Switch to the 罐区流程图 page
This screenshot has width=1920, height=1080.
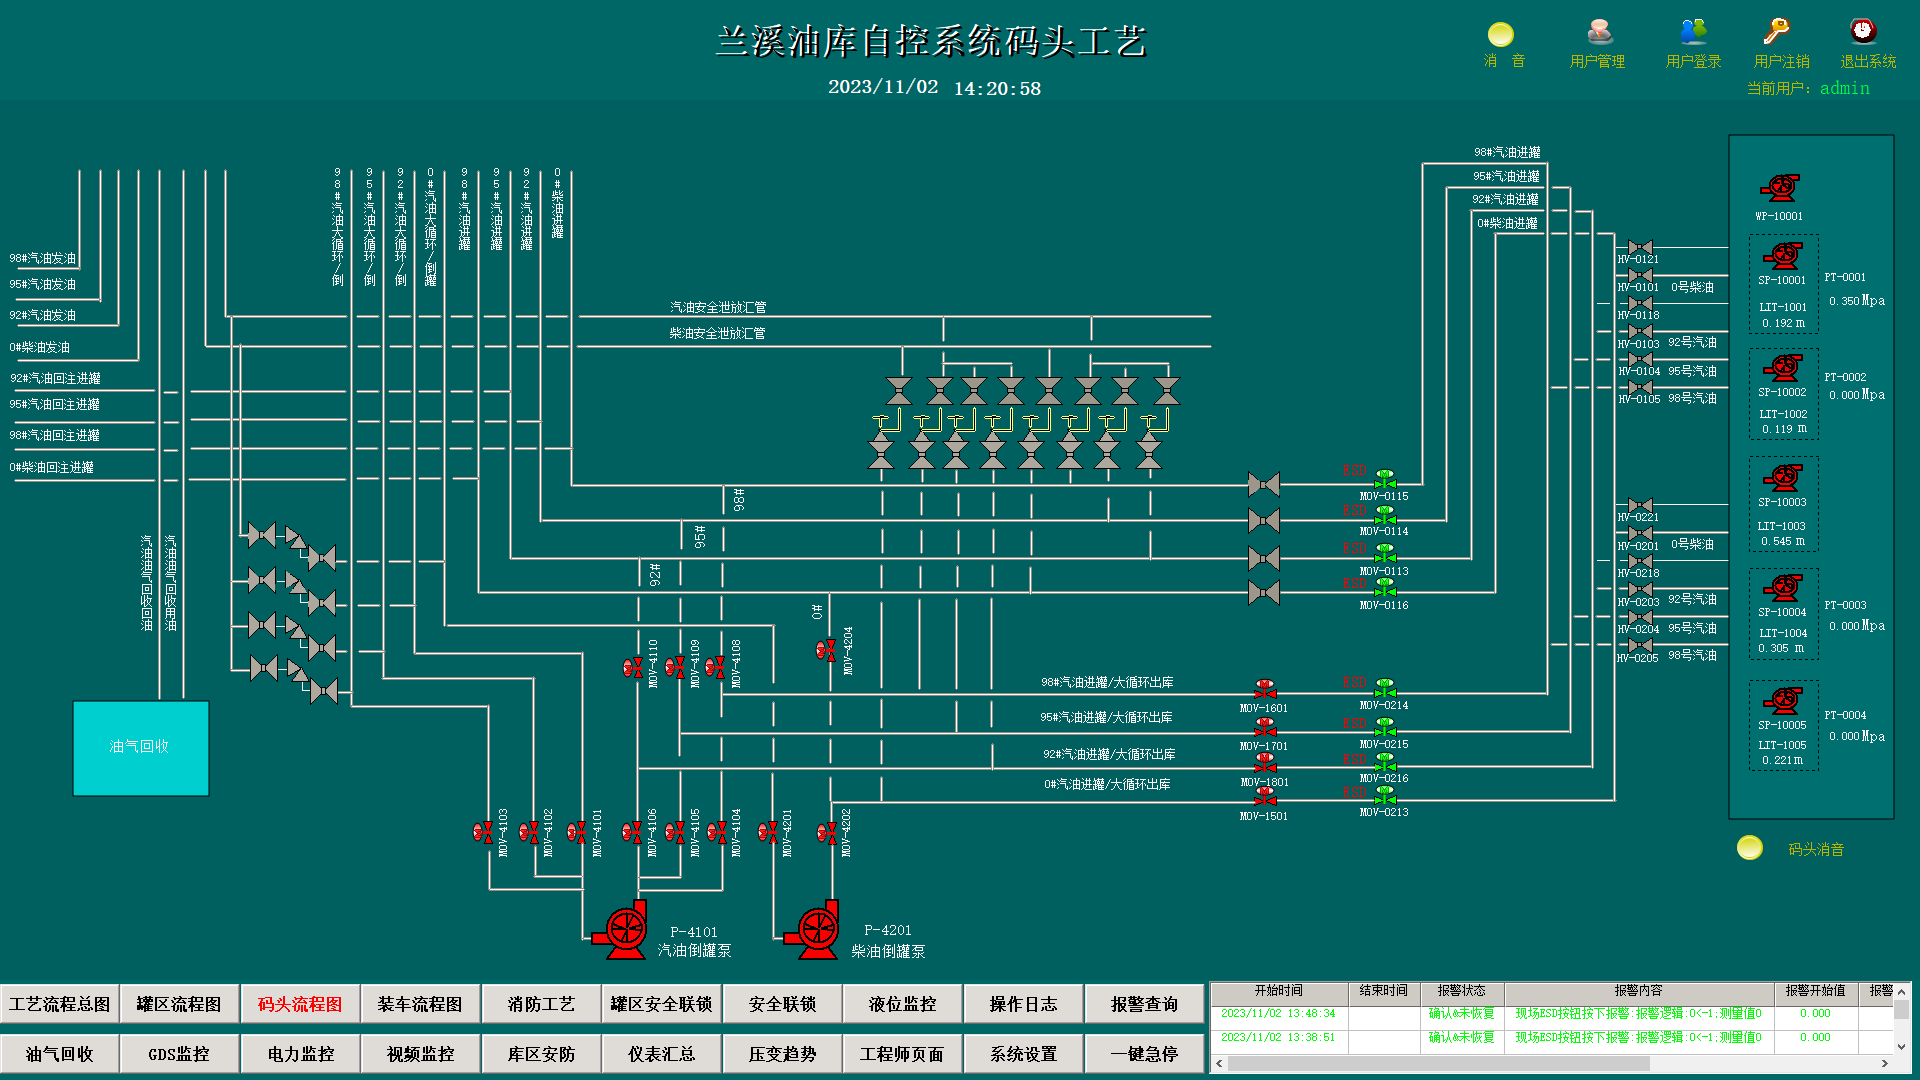[179, 1004]
